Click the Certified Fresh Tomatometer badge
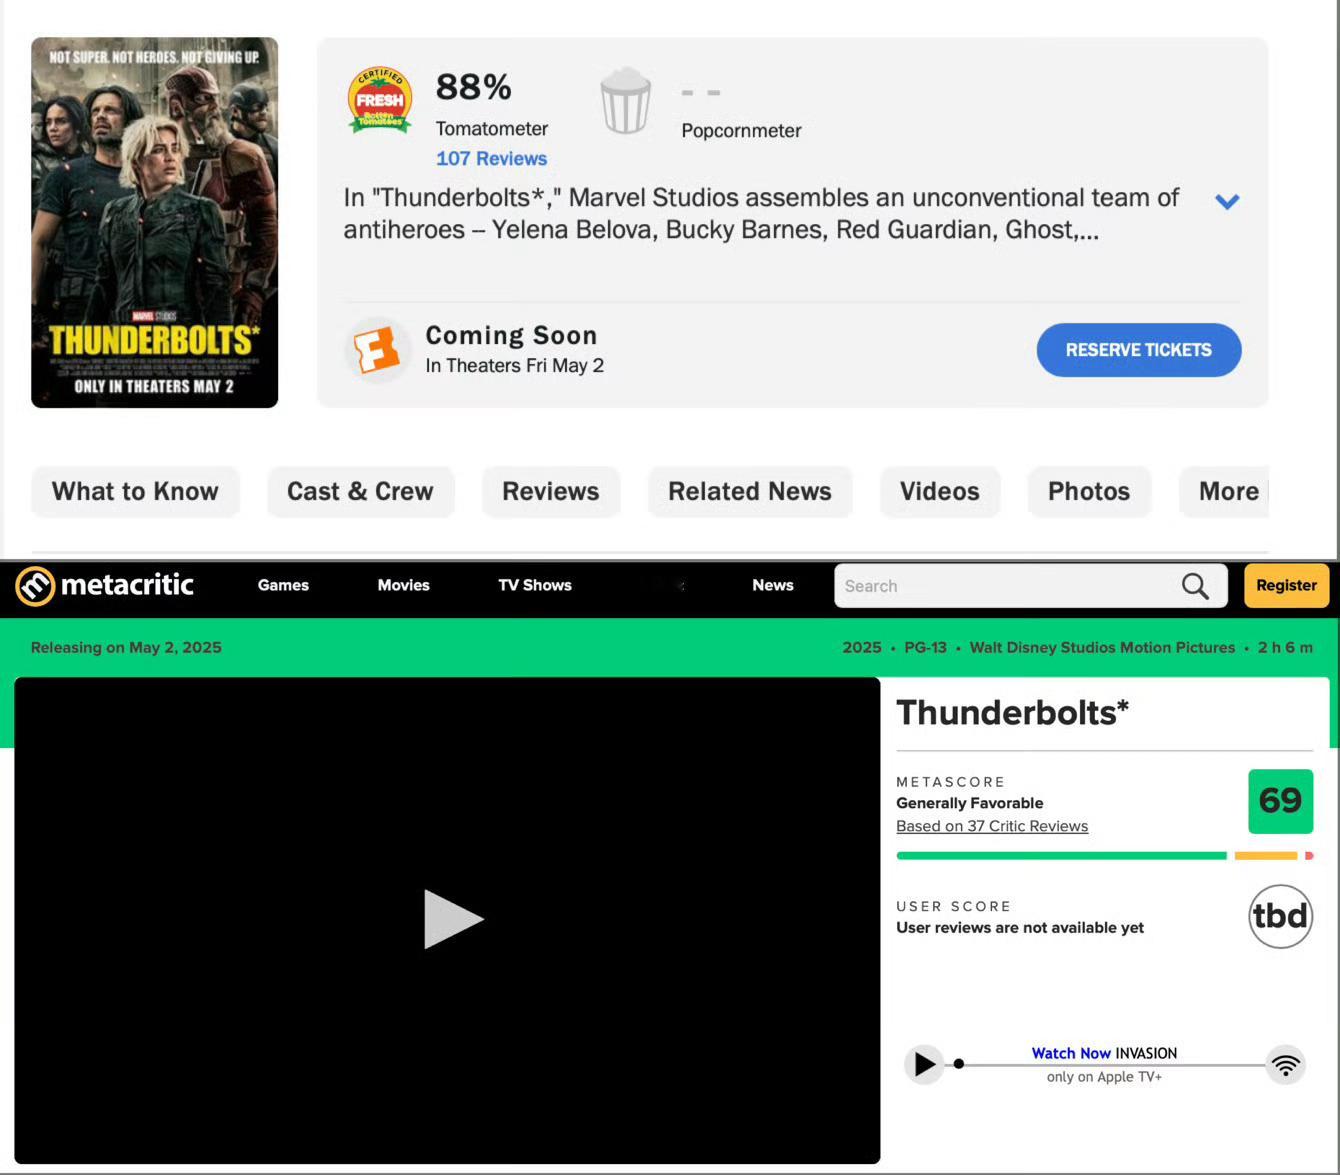The image size is (1340, 1175). pos(380,101)
